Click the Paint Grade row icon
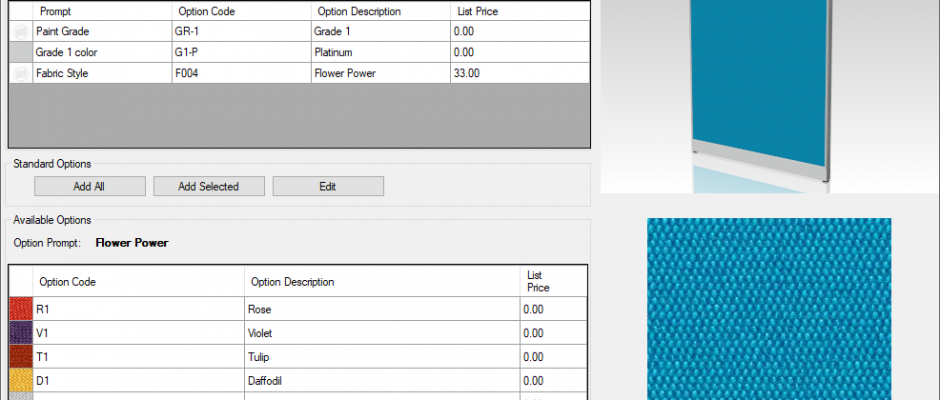This screenshot has height=400, width=940. [21, 31]
